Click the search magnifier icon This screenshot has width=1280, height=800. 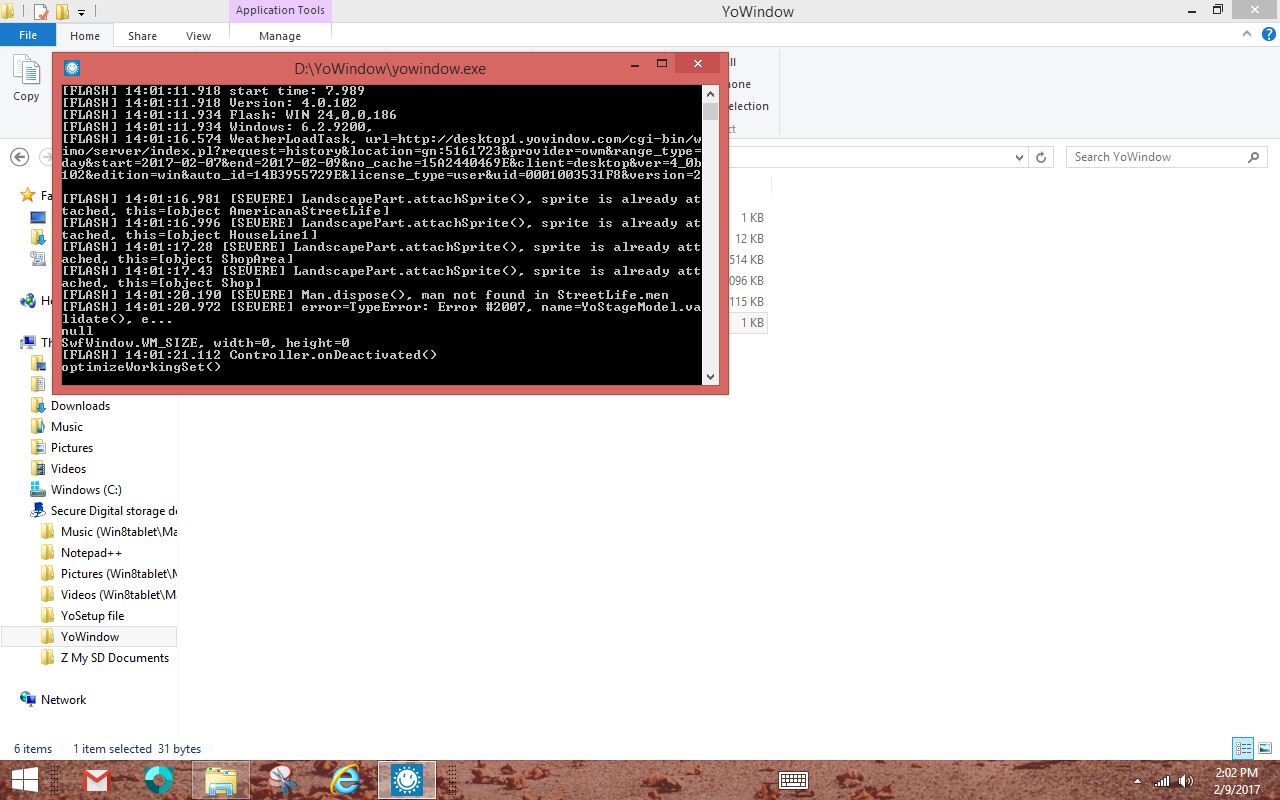[1254, 157]
